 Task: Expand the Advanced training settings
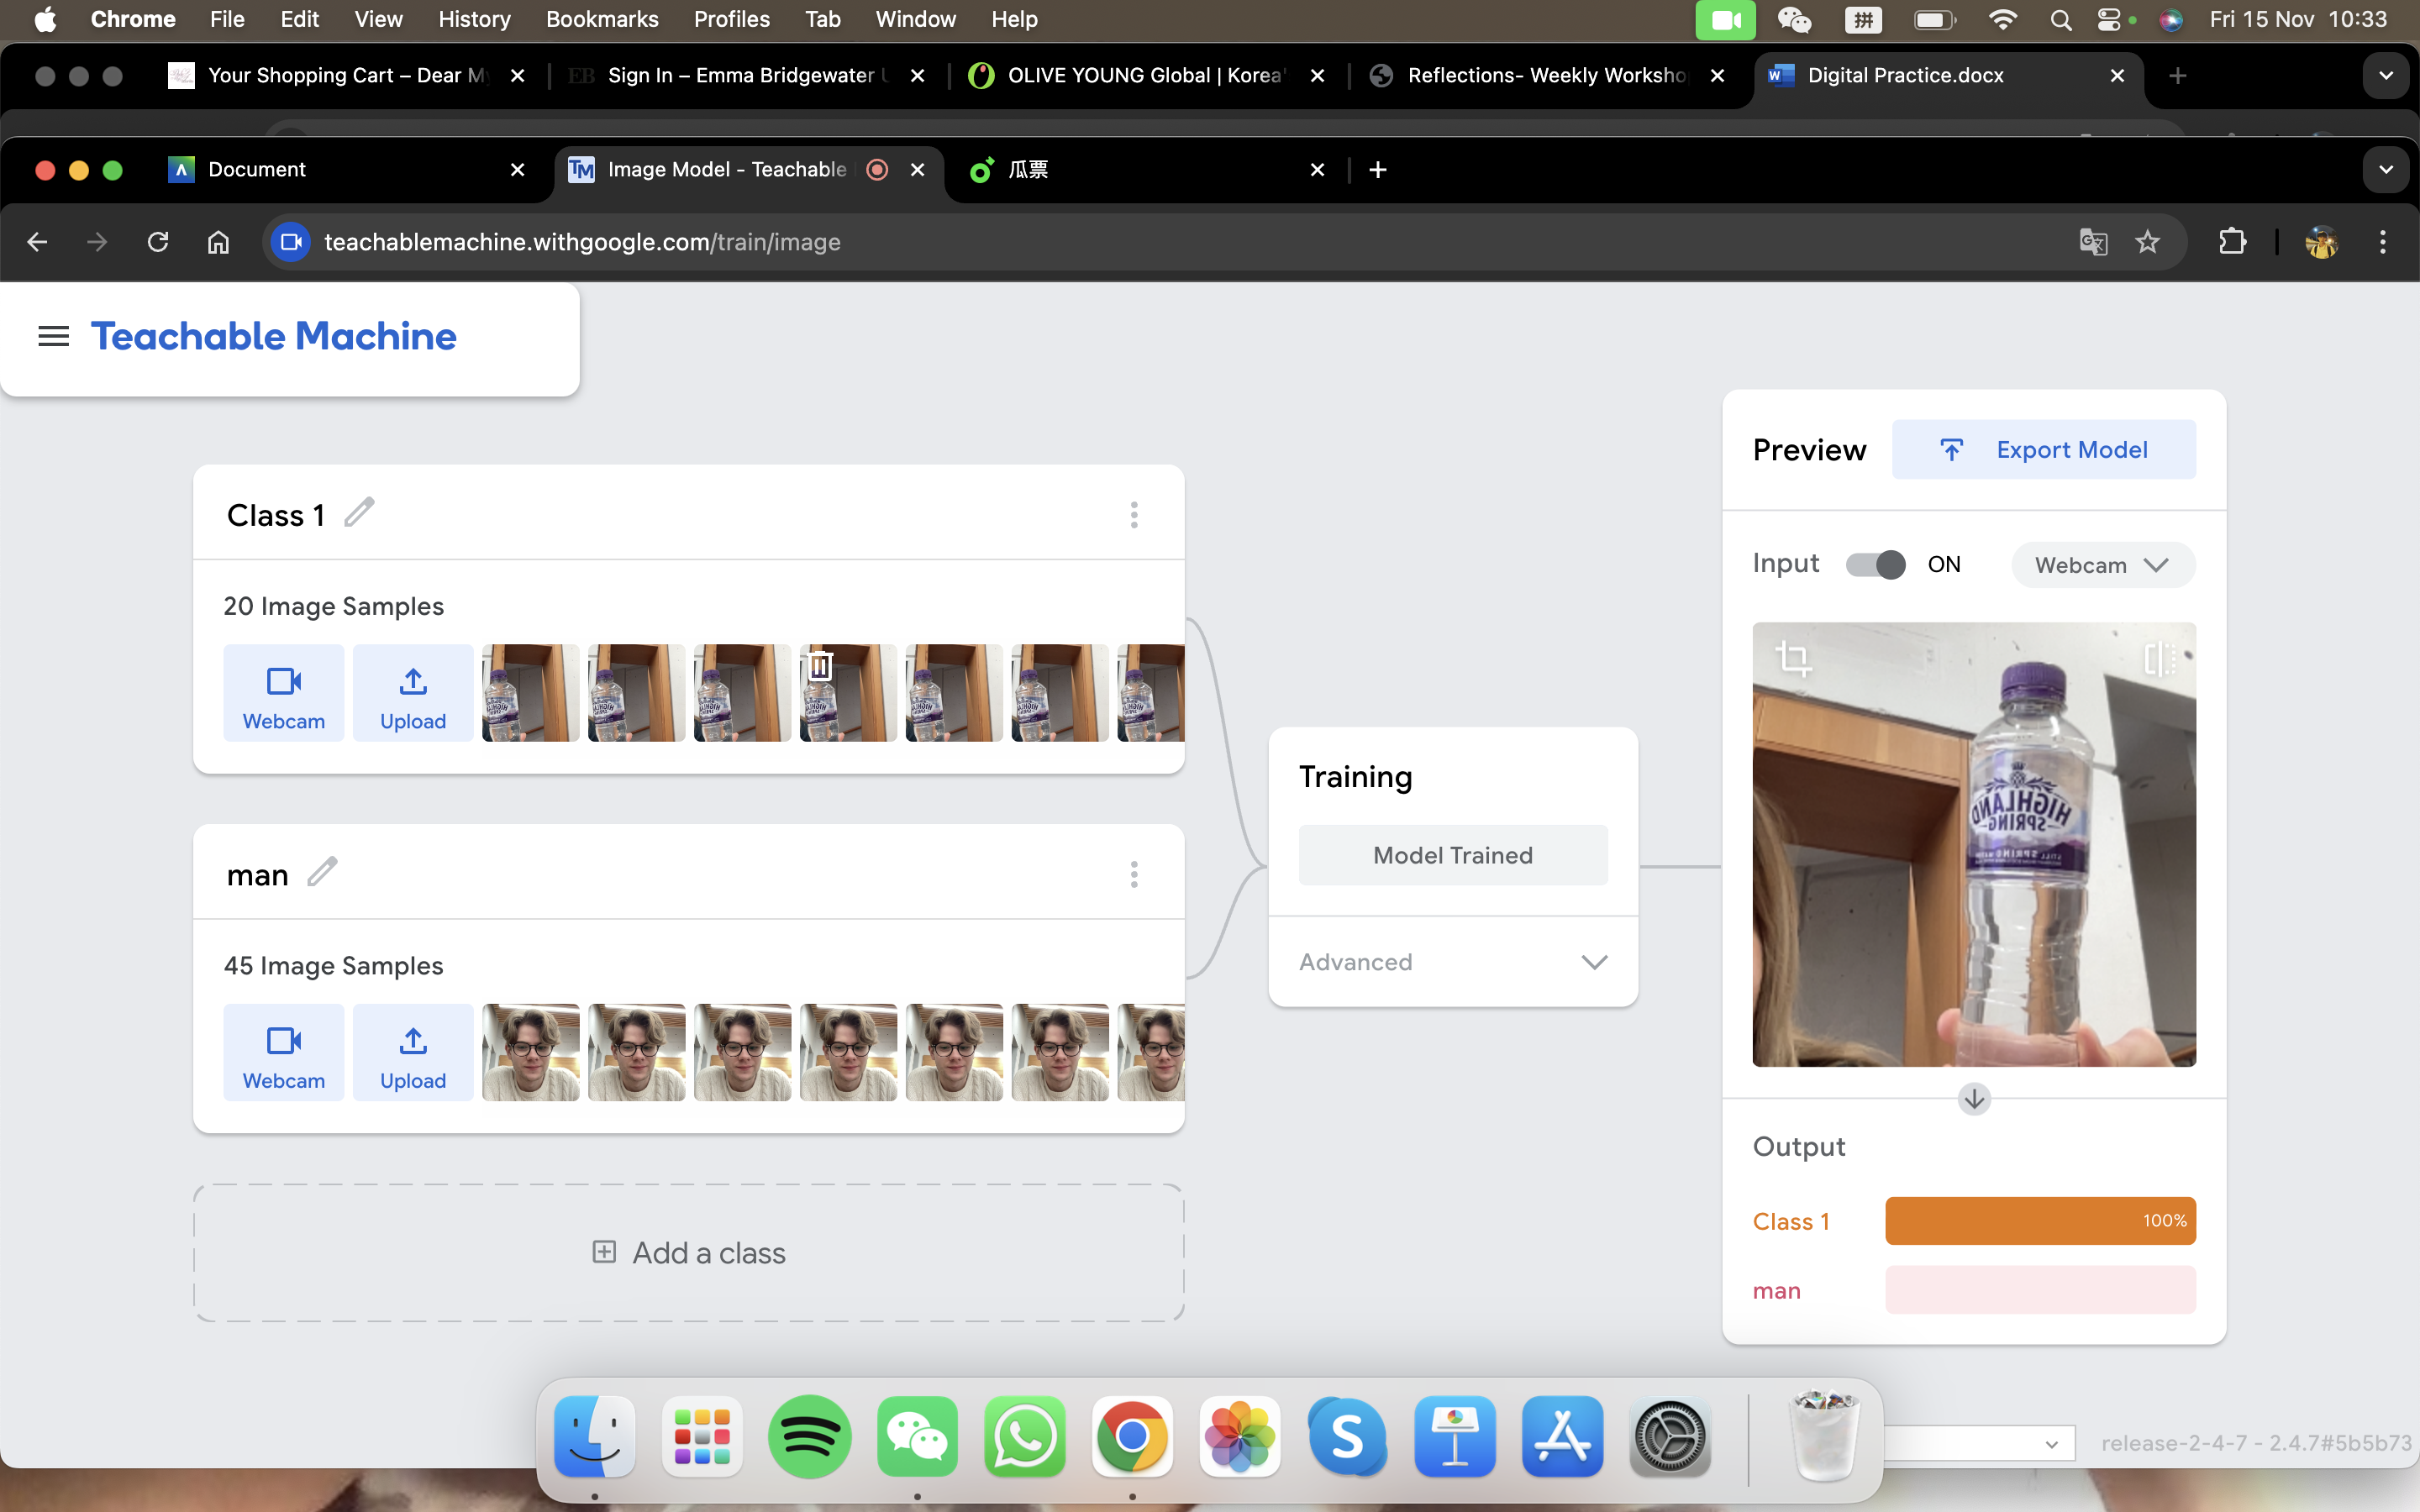pyautogui.click(x=1452, y=962)
